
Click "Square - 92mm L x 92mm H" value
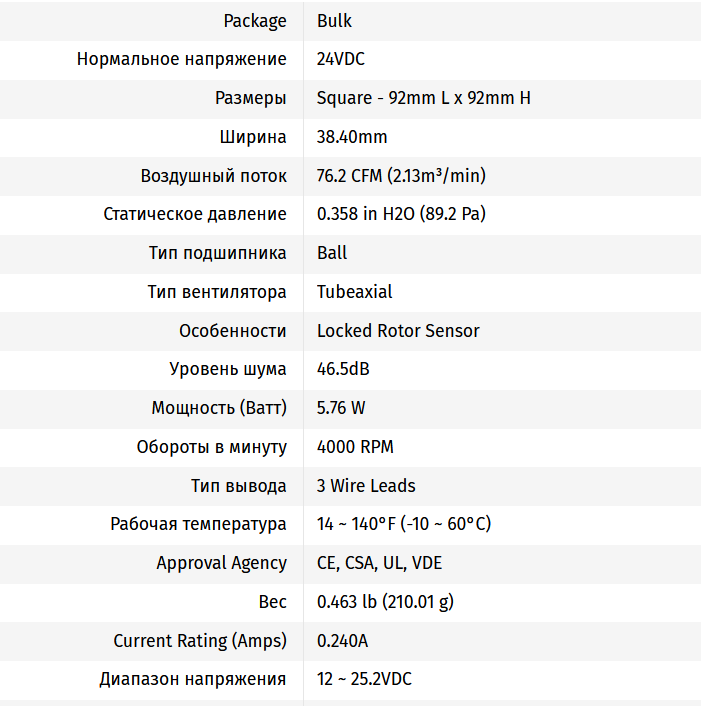[424, 98]
